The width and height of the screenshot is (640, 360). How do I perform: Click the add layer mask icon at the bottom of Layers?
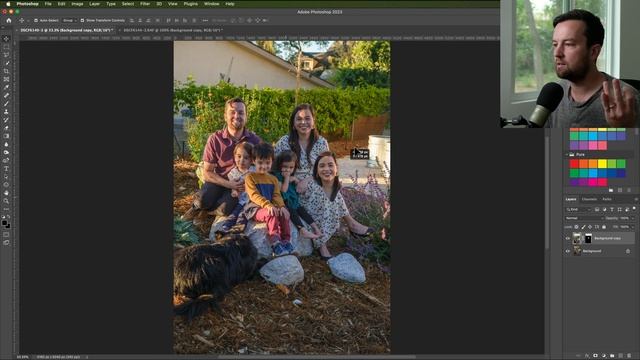[595, 356]
